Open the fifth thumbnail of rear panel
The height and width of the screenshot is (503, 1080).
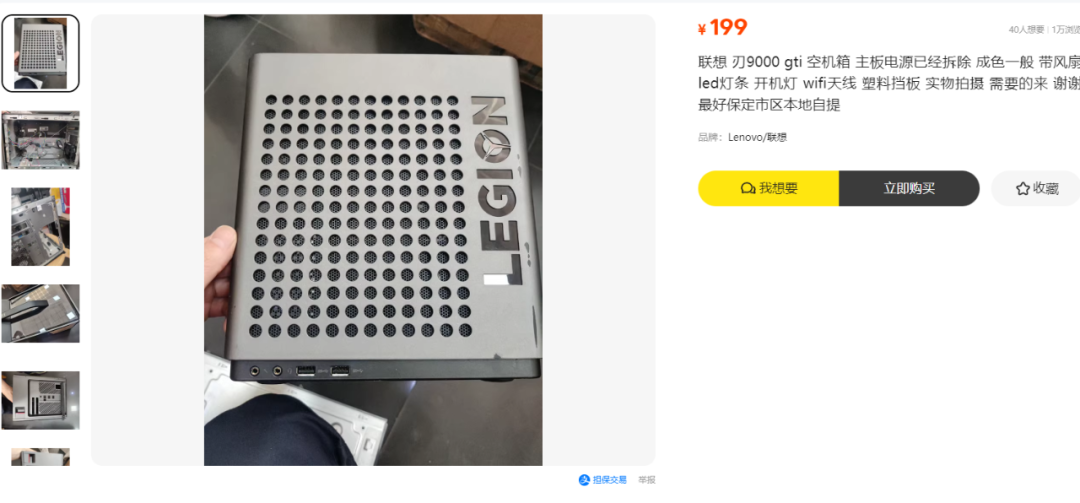(41, 400)
